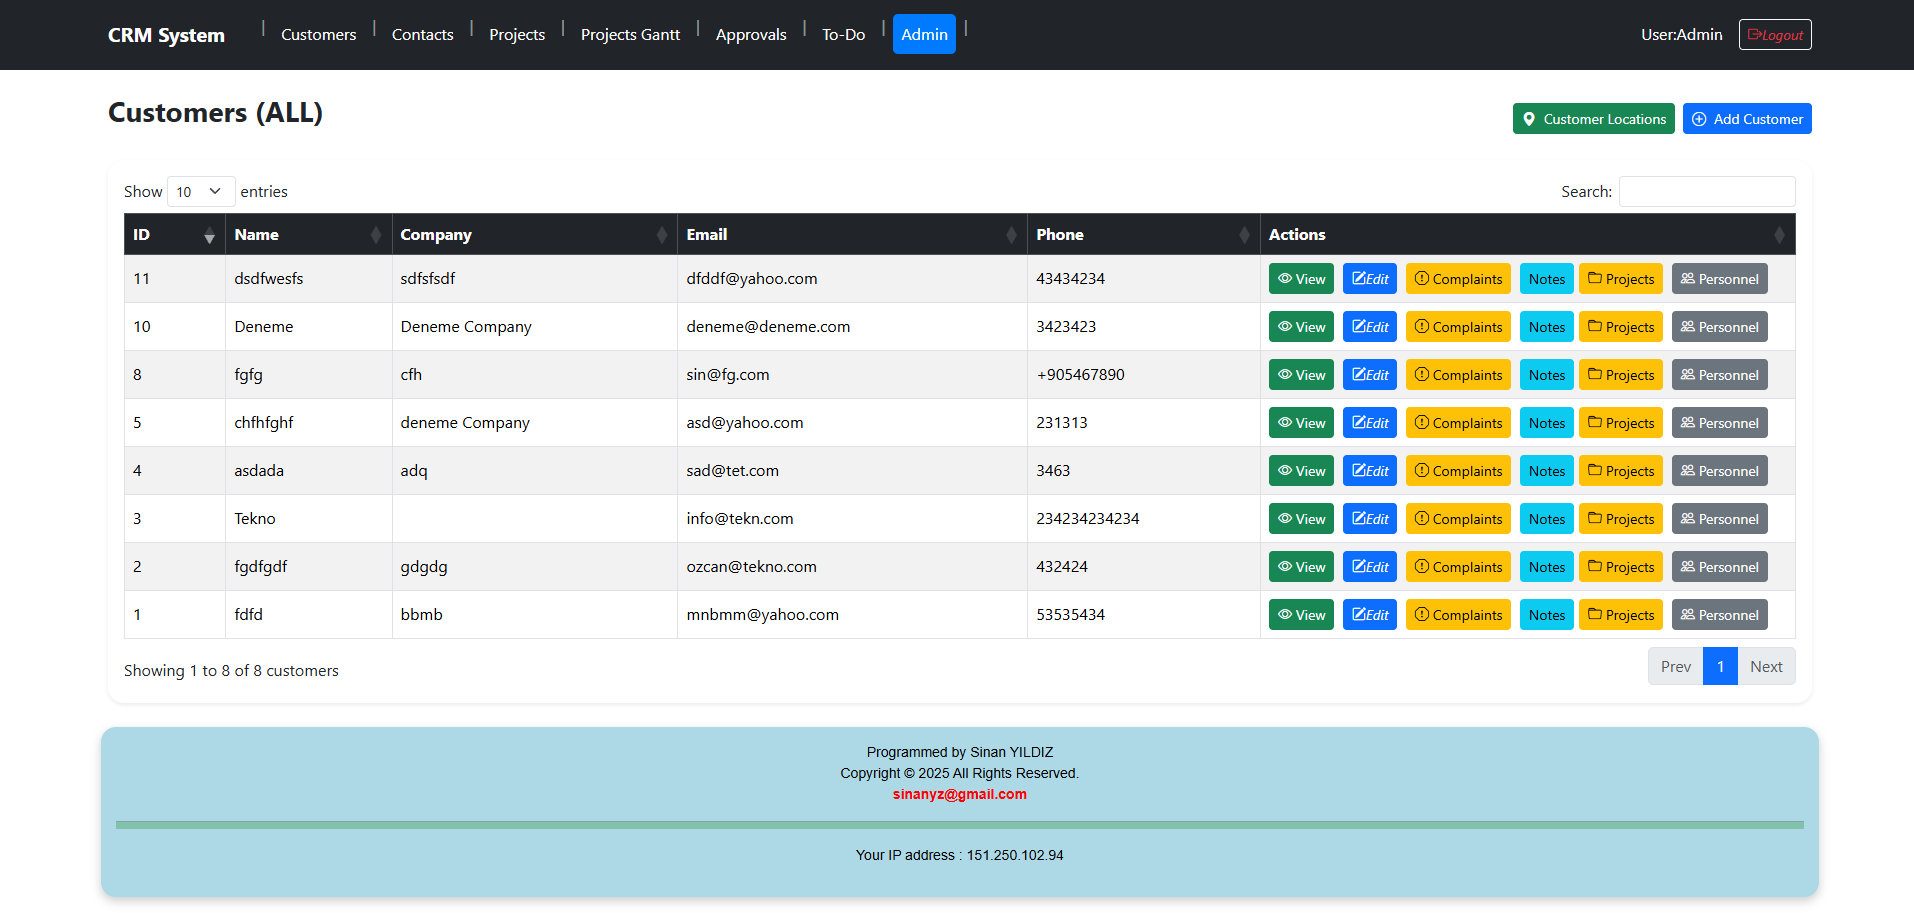Open Personnel for chfhfghf
1914x913 pixels.
1719,423
